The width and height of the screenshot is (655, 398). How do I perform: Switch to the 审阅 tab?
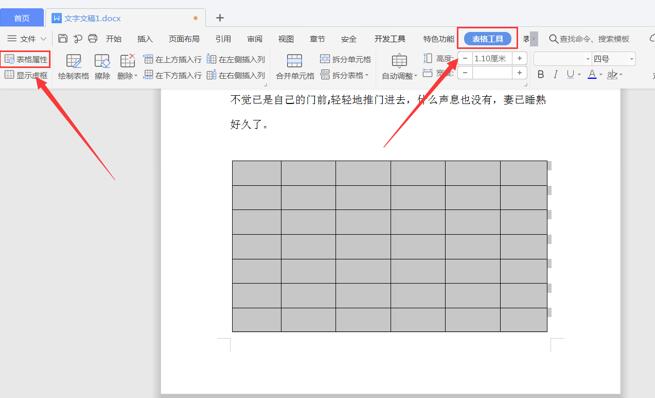click(254, 39)
